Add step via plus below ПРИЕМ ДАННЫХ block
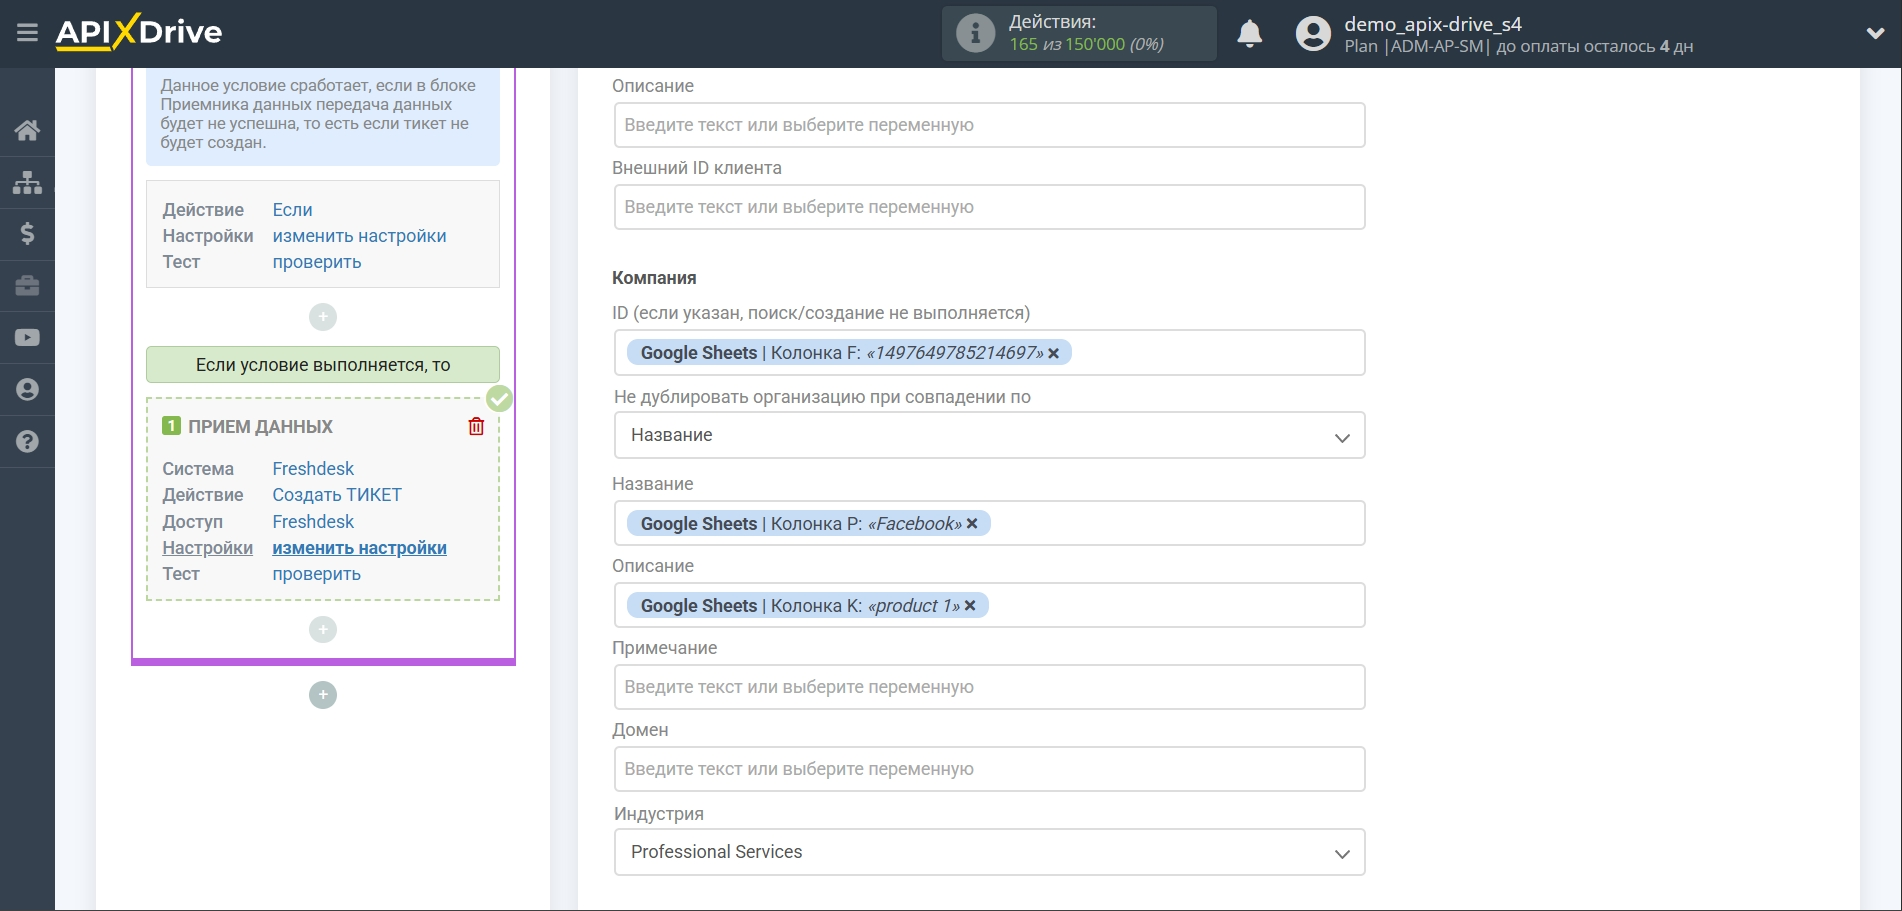 click(323, 629)
